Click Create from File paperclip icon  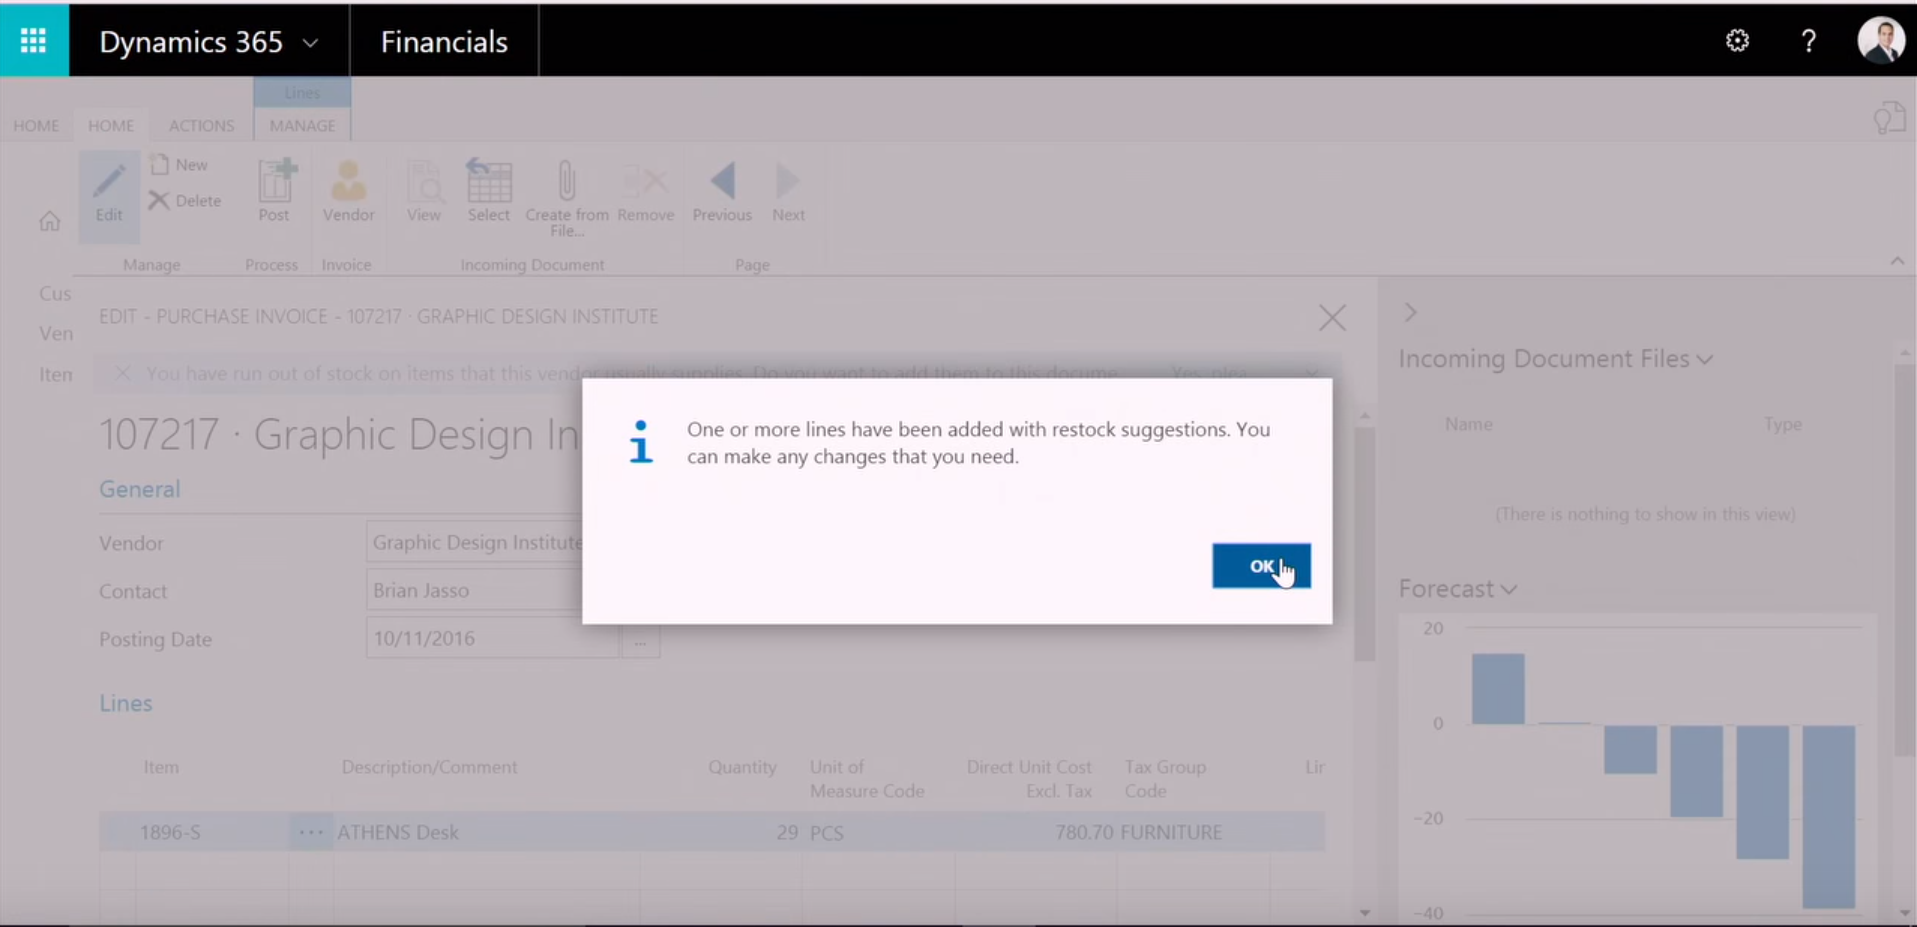tap(567, 198)
